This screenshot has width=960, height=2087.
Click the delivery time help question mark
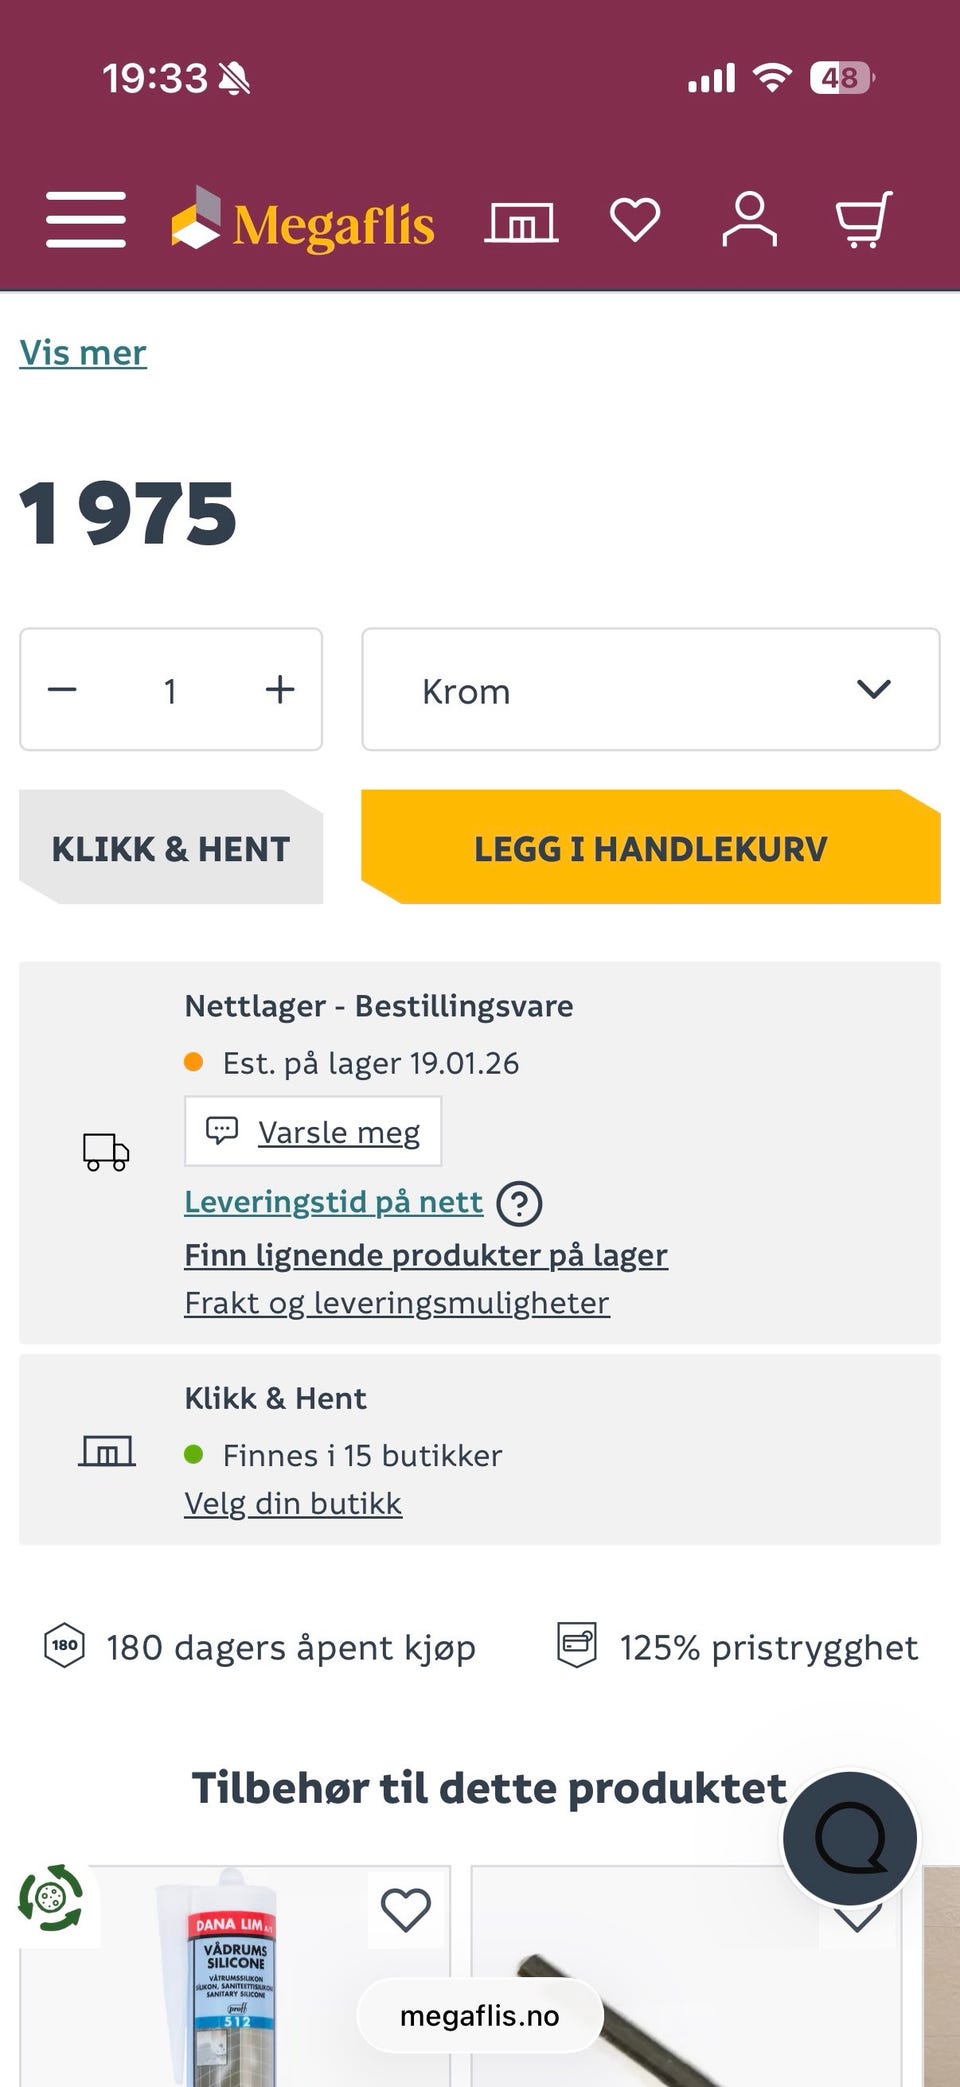click(x=520, y=1203)
